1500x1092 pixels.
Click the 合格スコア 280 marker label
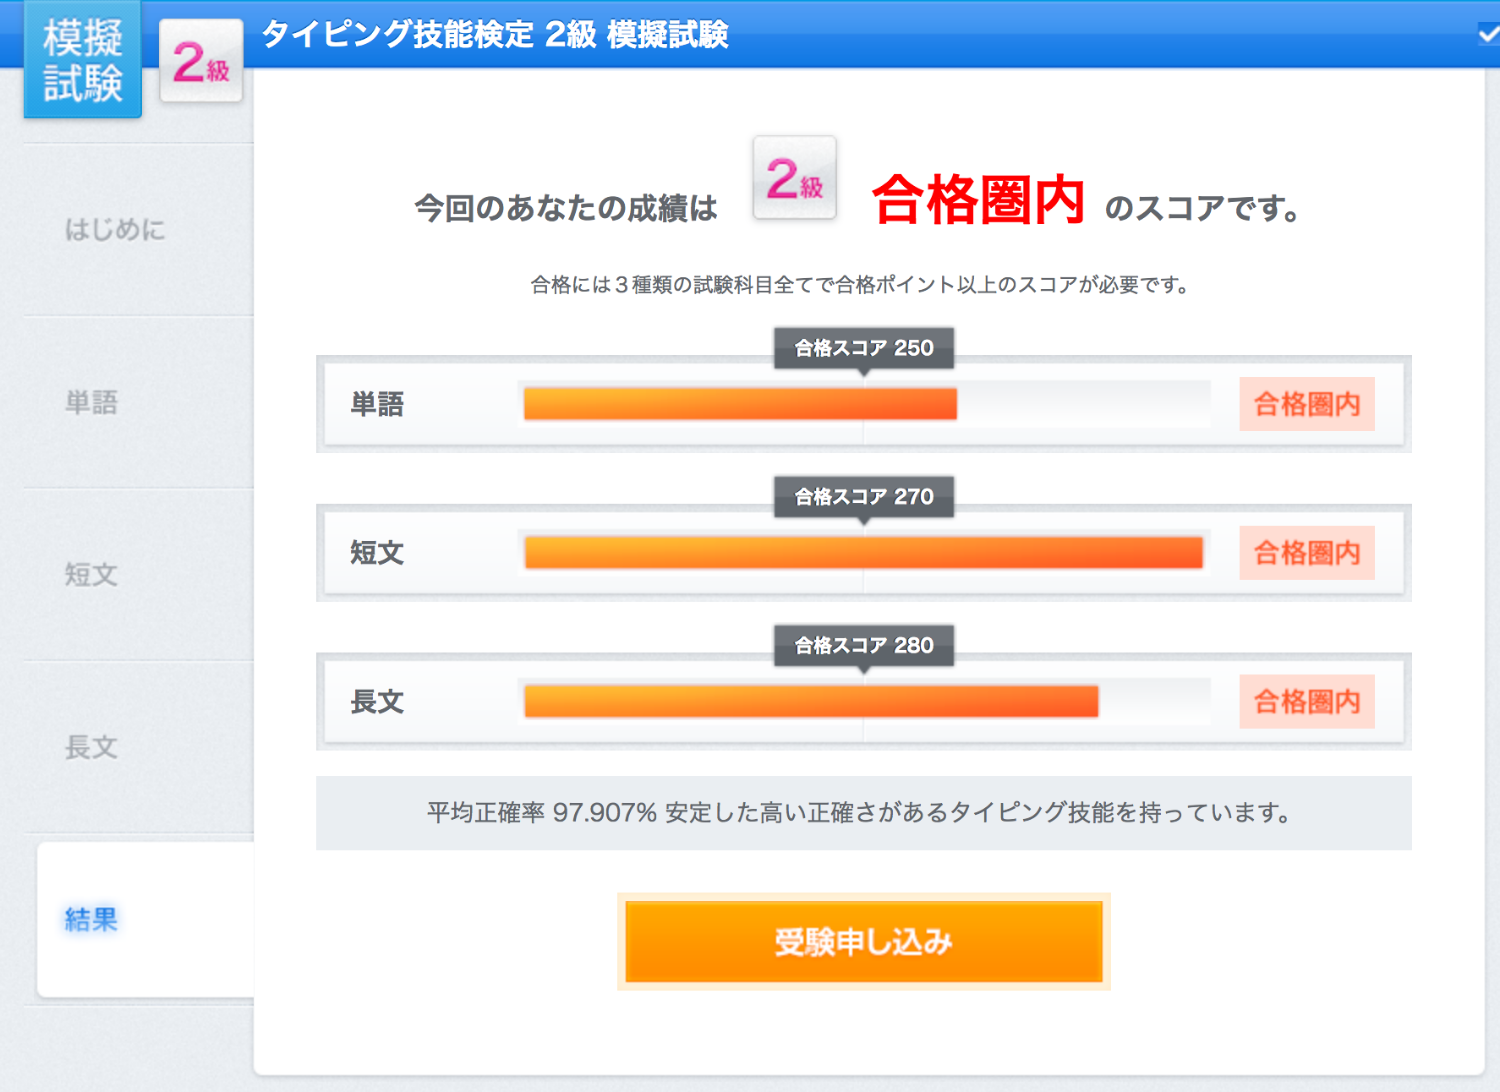pos(864,646)
